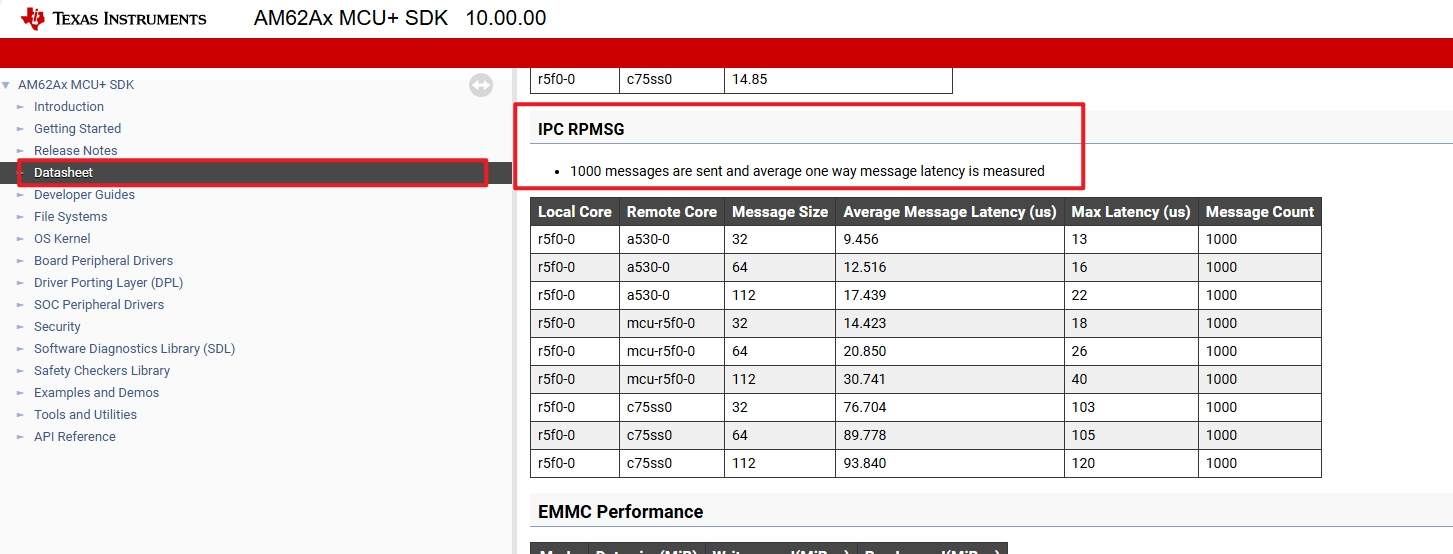Click the AM62Ax MCU+ SDK 10.00.00 title
Image resolution: width=1453 pixels, height=554 pixels.
pos(400,18)
